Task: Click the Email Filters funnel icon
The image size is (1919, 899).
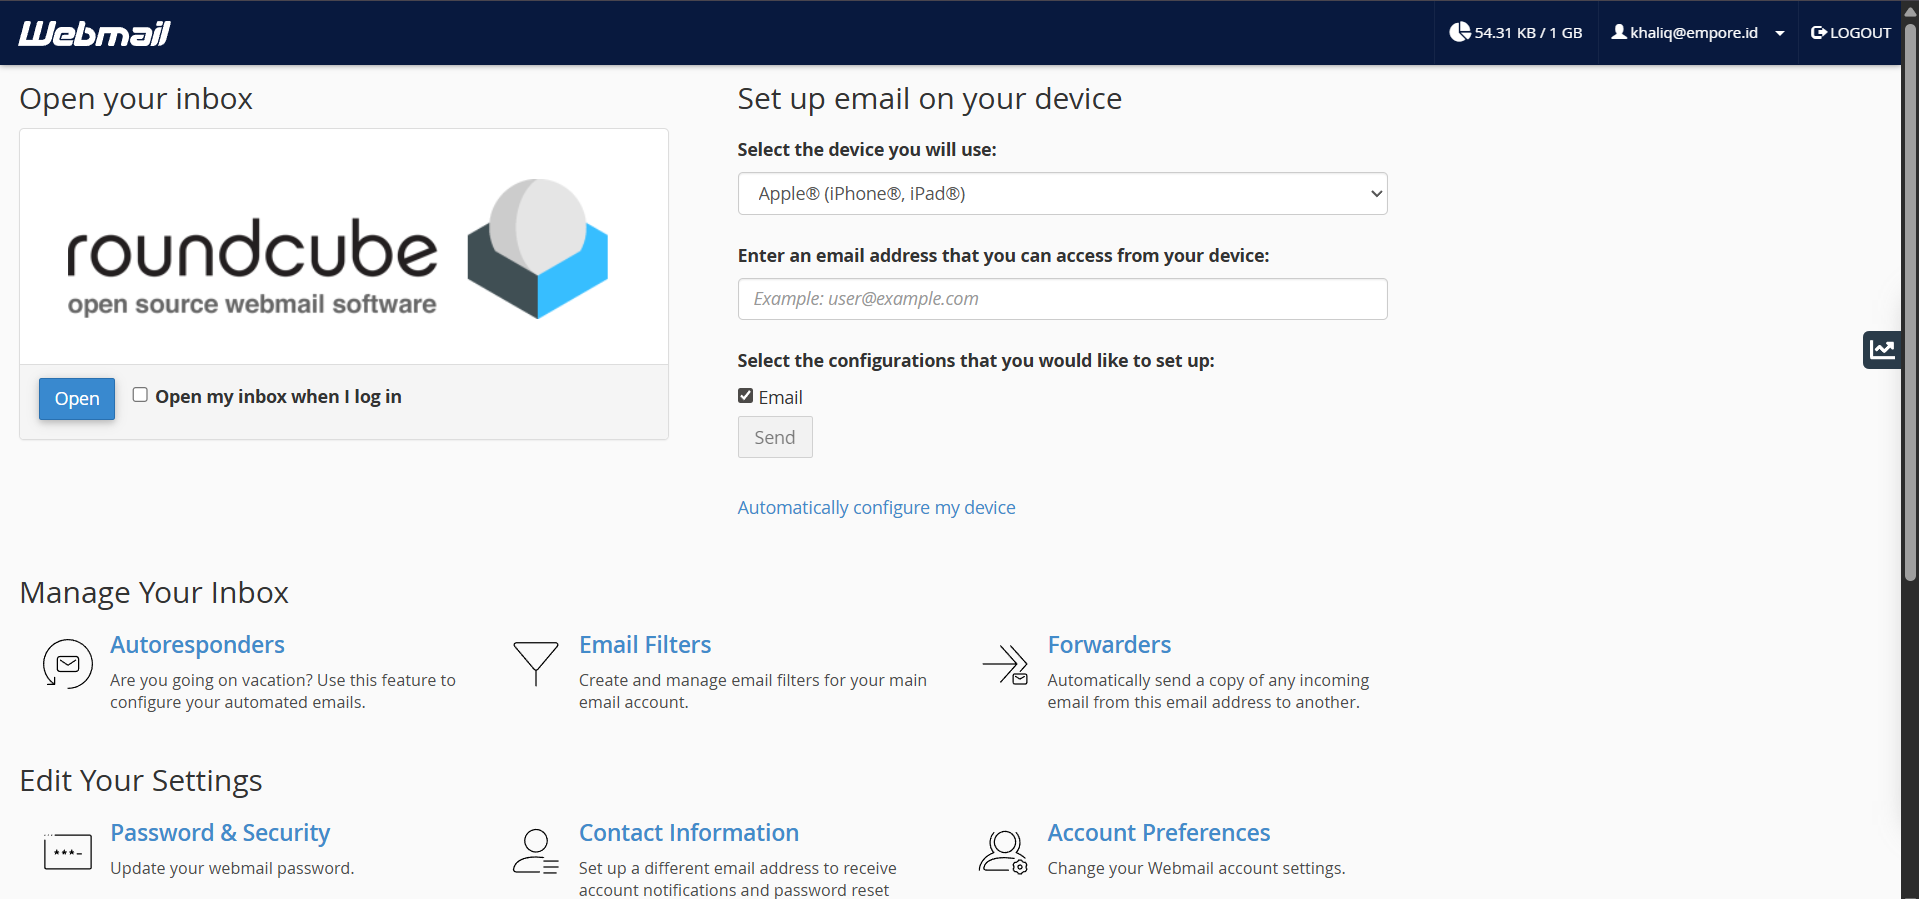Action: [x=536, y=664]
